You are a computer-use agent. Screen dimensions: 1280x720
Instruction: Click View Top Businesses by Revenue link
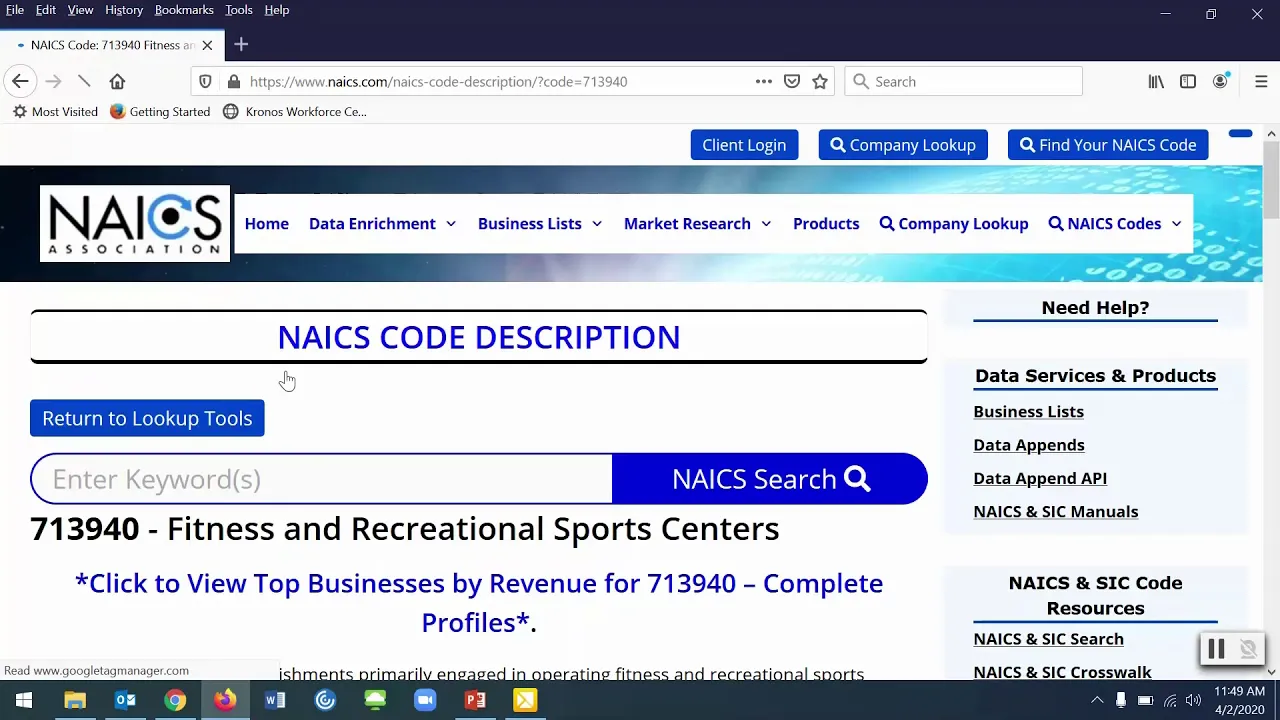click(479, 602)
